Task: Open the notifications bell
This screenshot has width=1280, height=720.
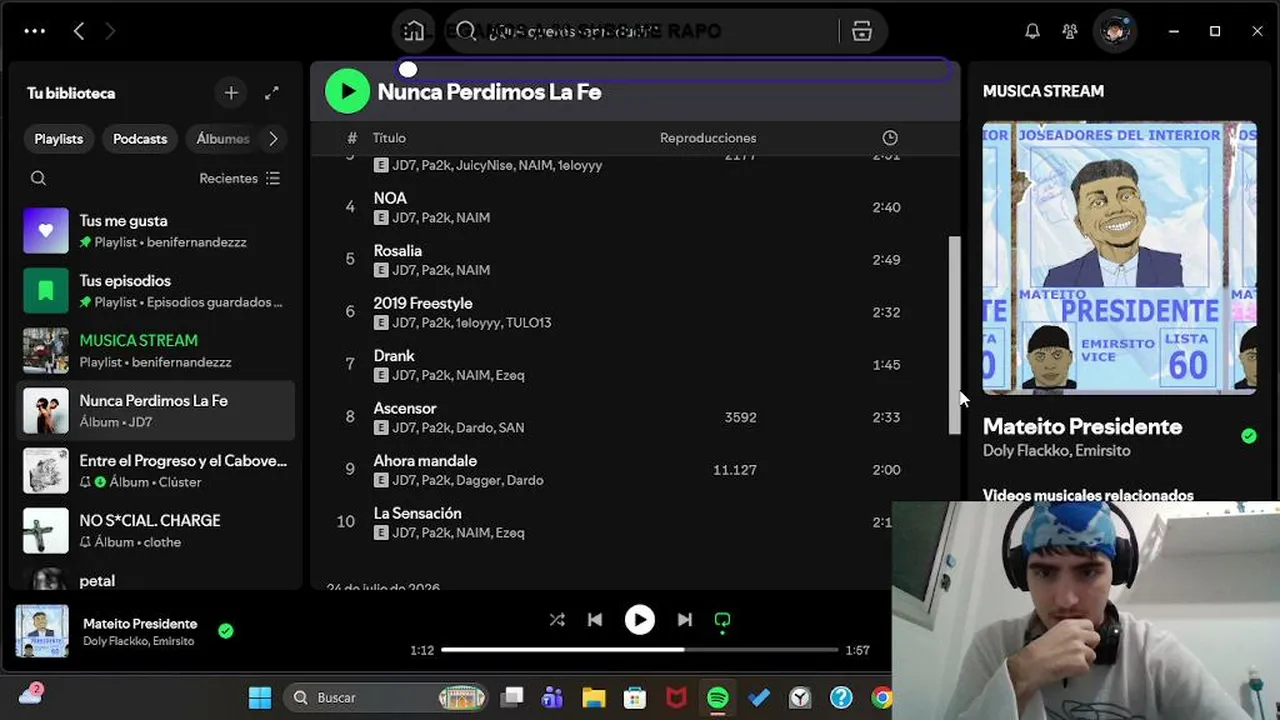Action: [x=1032, y=31]
